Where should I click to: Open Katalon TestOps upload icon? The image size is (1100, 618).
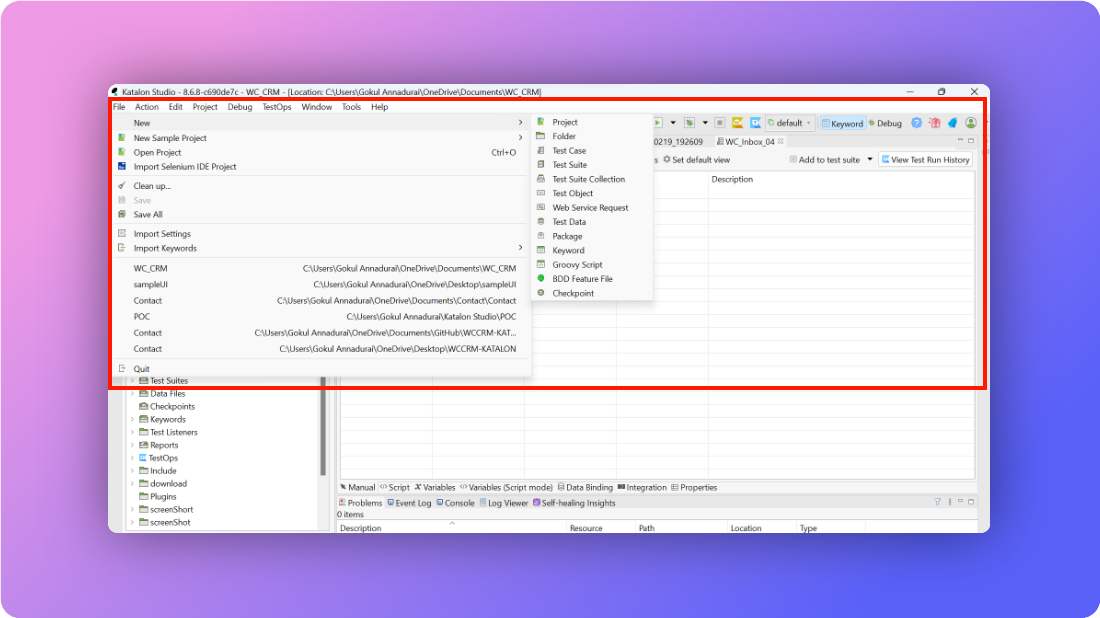tap(756, 122)
